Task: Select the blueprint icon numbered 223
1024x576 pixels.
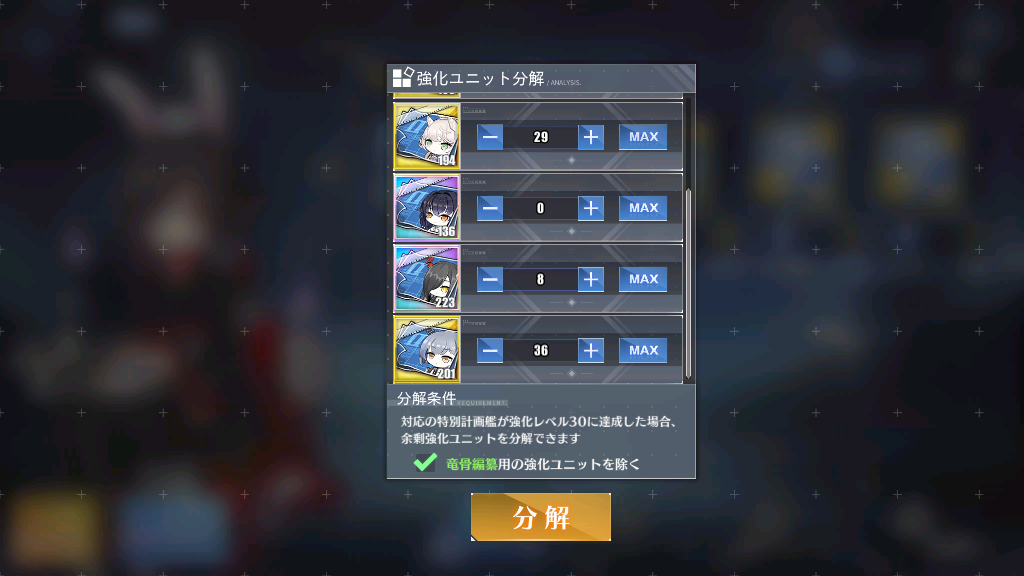Action: pyautogui.click(x=427, y=279)
